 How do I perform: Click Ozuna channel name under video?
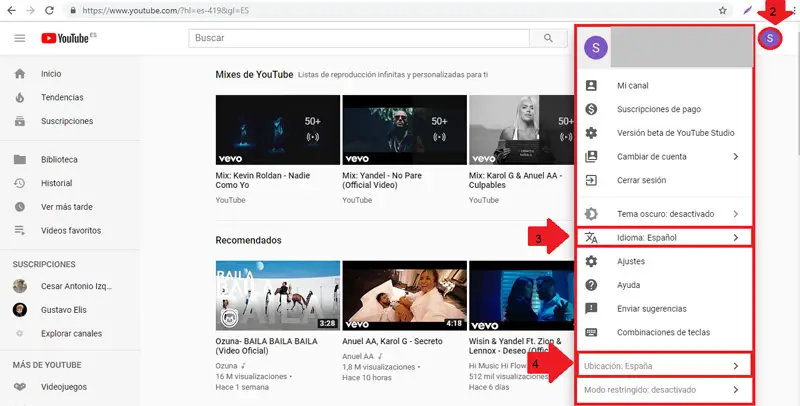(226, 366)
